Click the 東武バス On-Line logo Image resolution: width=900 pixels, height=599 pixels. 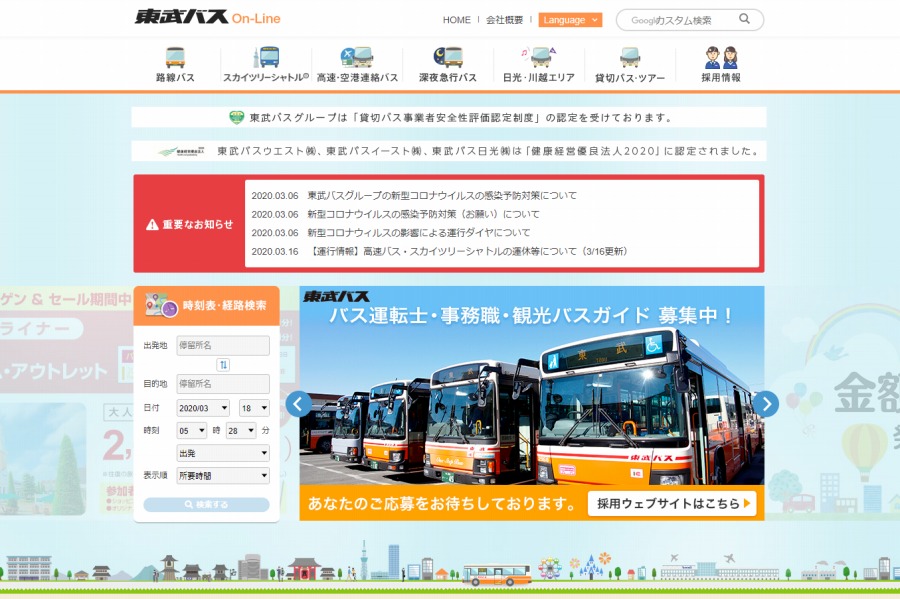[x=207, y=17]
